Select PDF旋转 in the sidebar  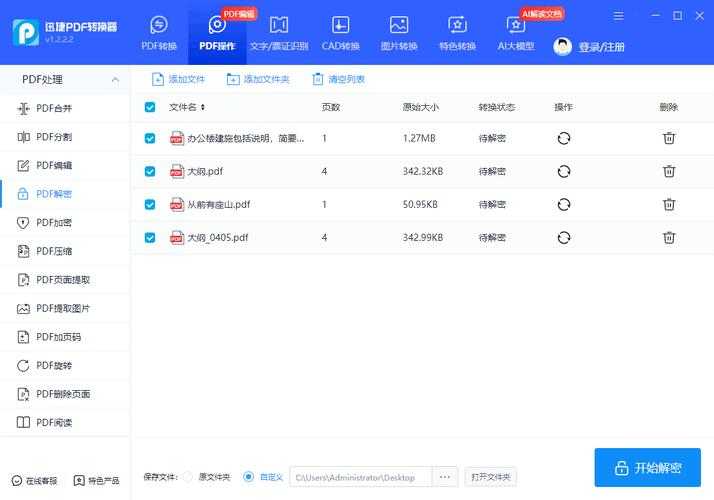[x=65, y=365]
